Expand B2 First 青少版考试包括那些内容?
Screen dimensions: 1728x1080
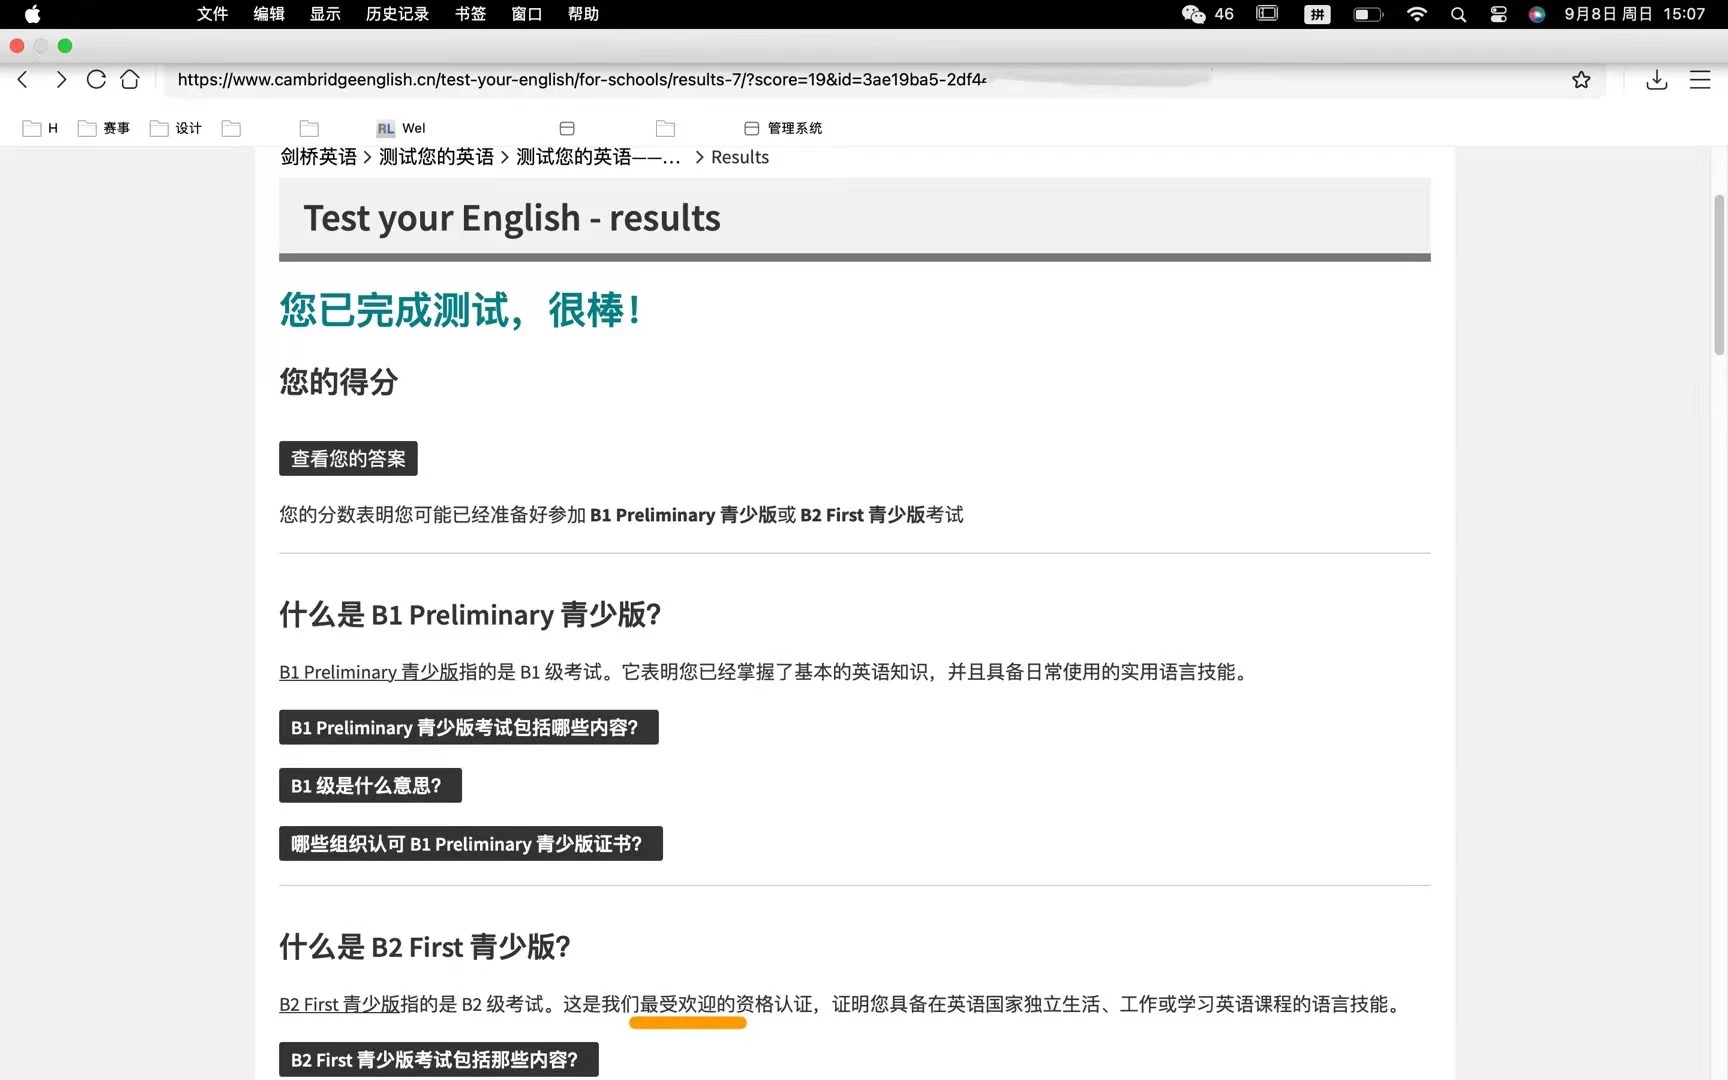click(x=438, y=1059)
